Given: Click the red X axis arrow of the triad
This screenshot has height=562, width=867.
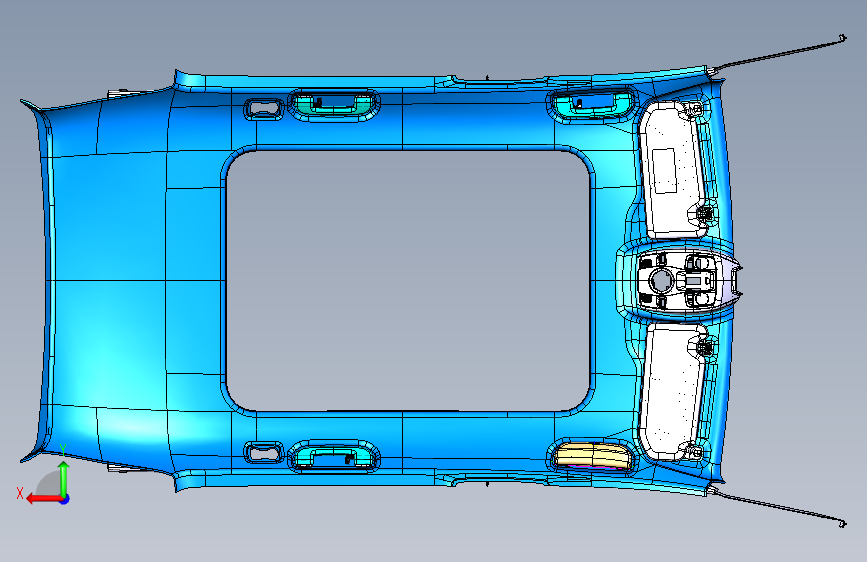Looking at the screenshot, I should pos(43,499).
